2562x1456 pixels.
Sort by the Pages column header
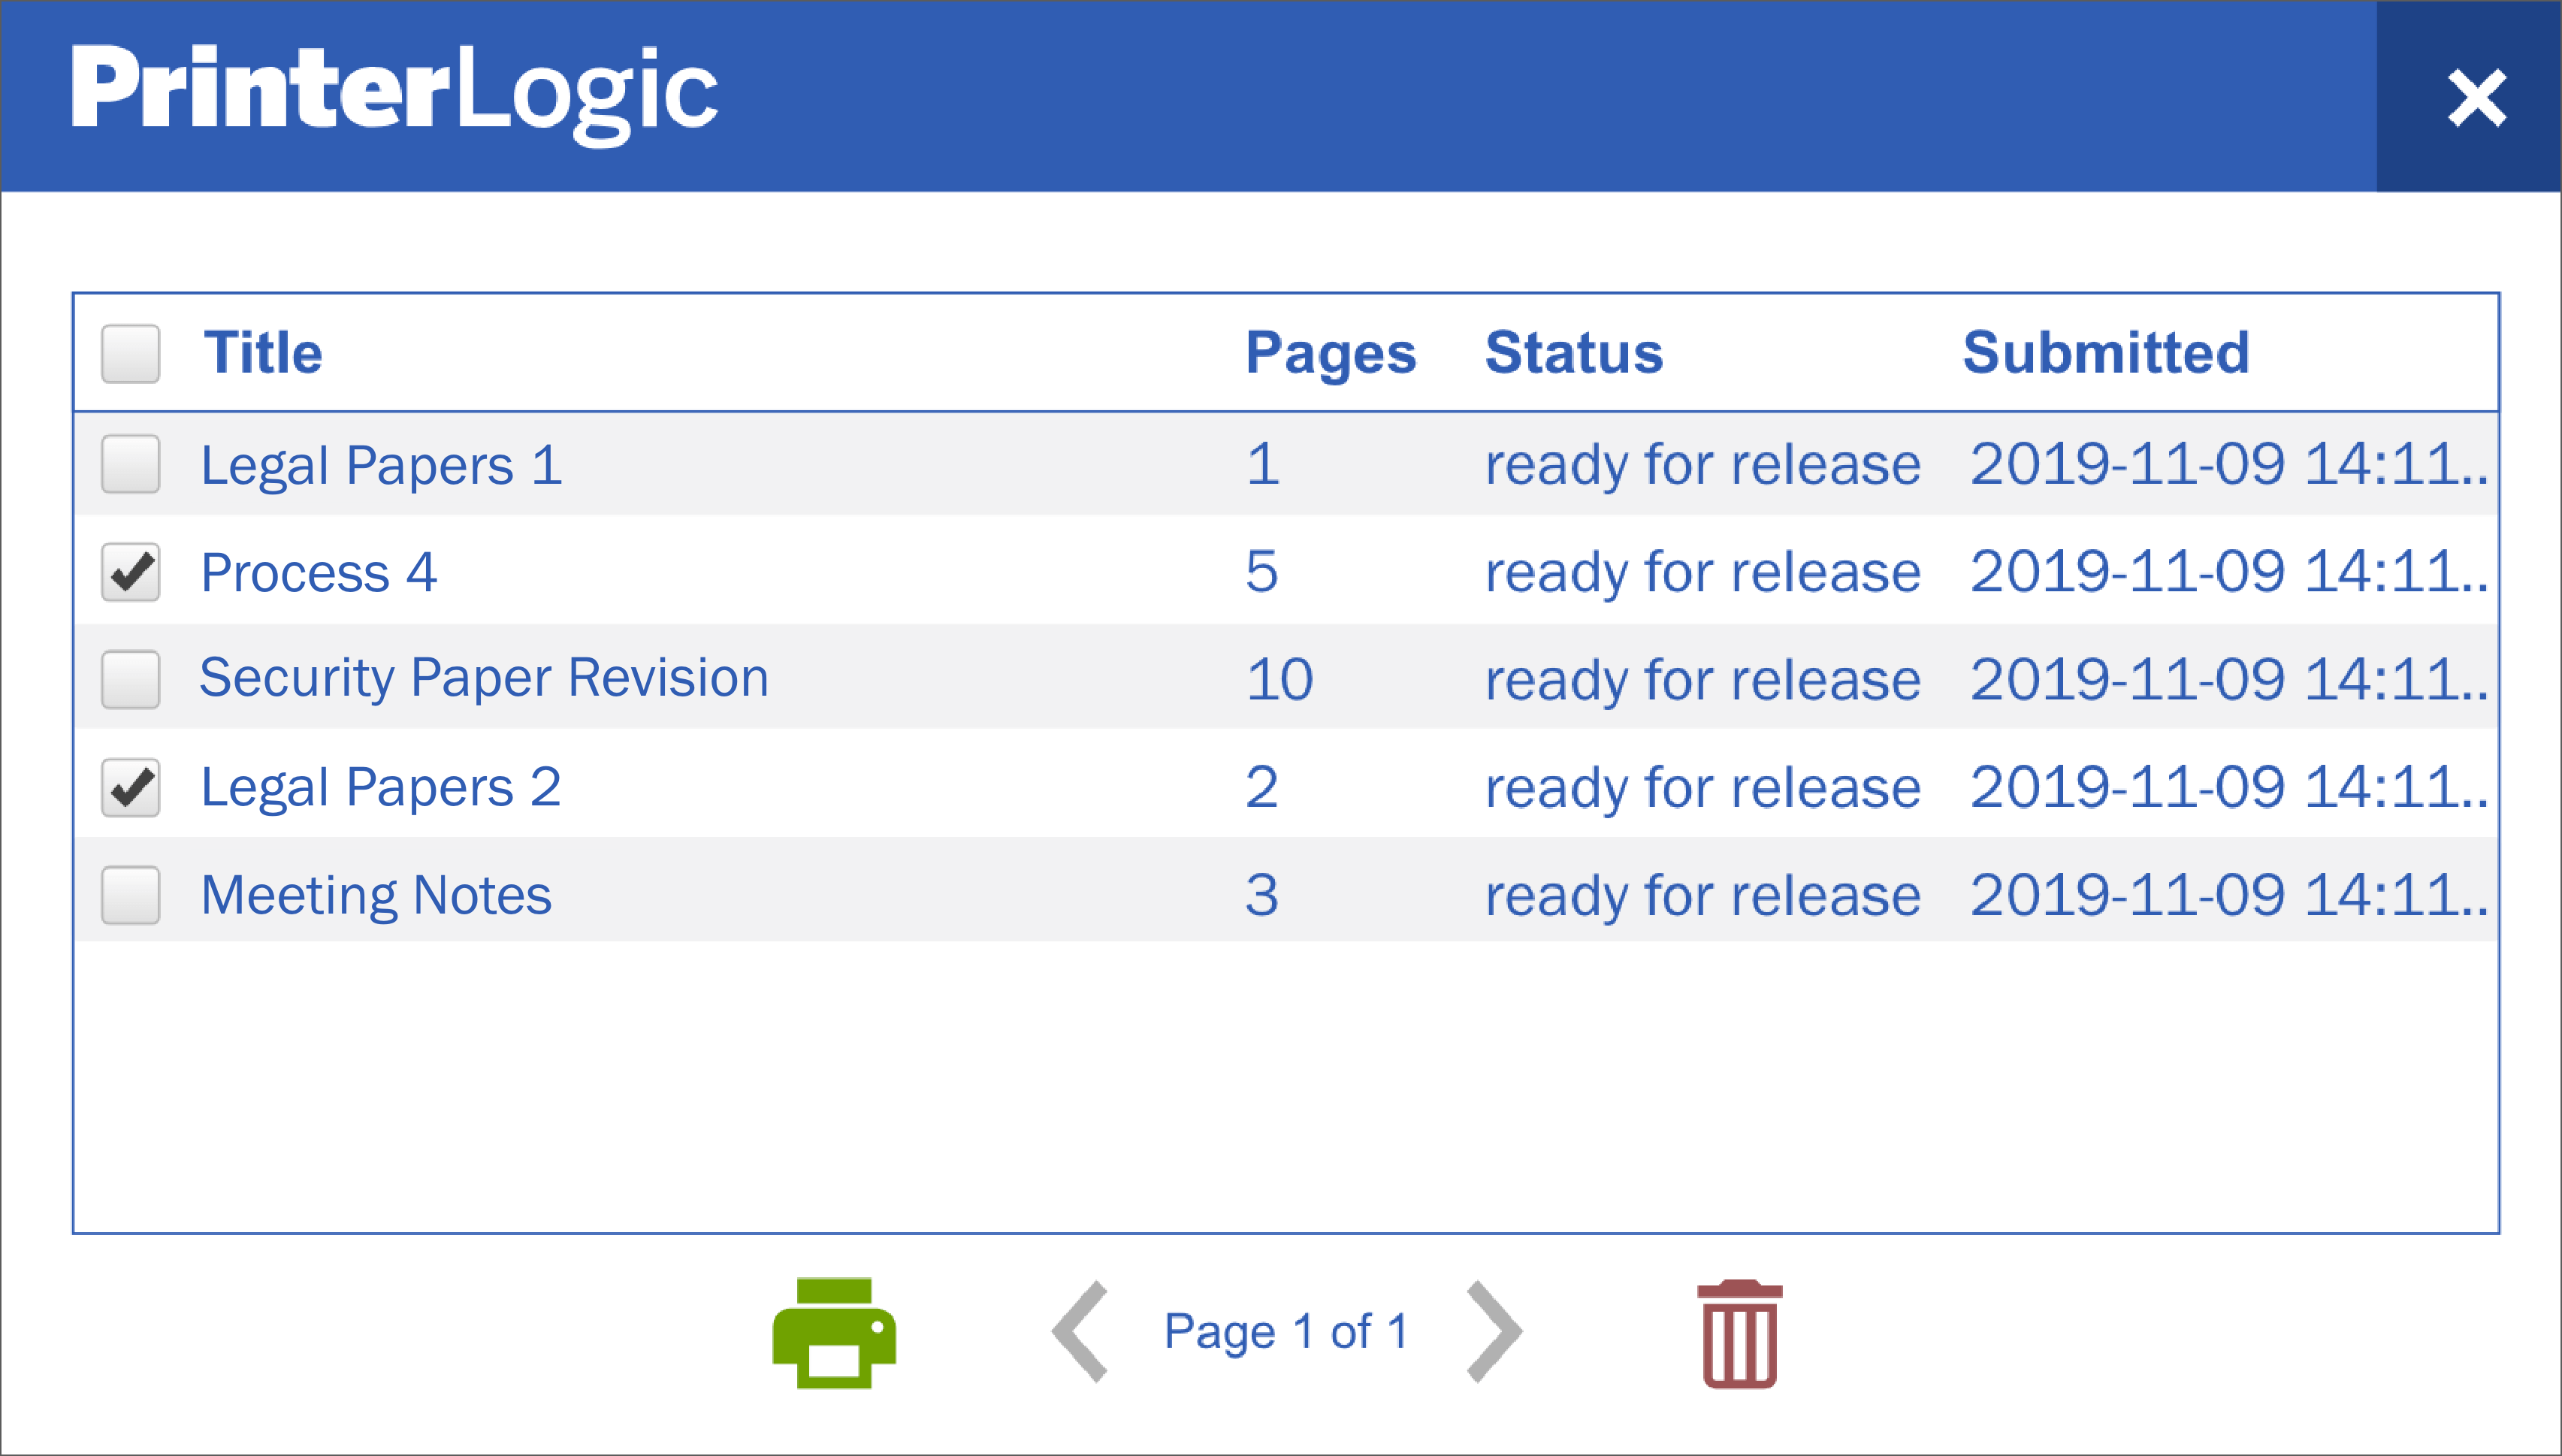tap(1330, 353)
